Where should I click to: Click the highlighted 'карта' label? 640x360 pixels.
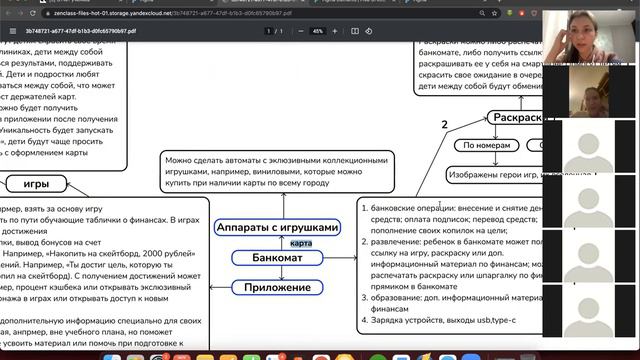click(x=301, y=243)
